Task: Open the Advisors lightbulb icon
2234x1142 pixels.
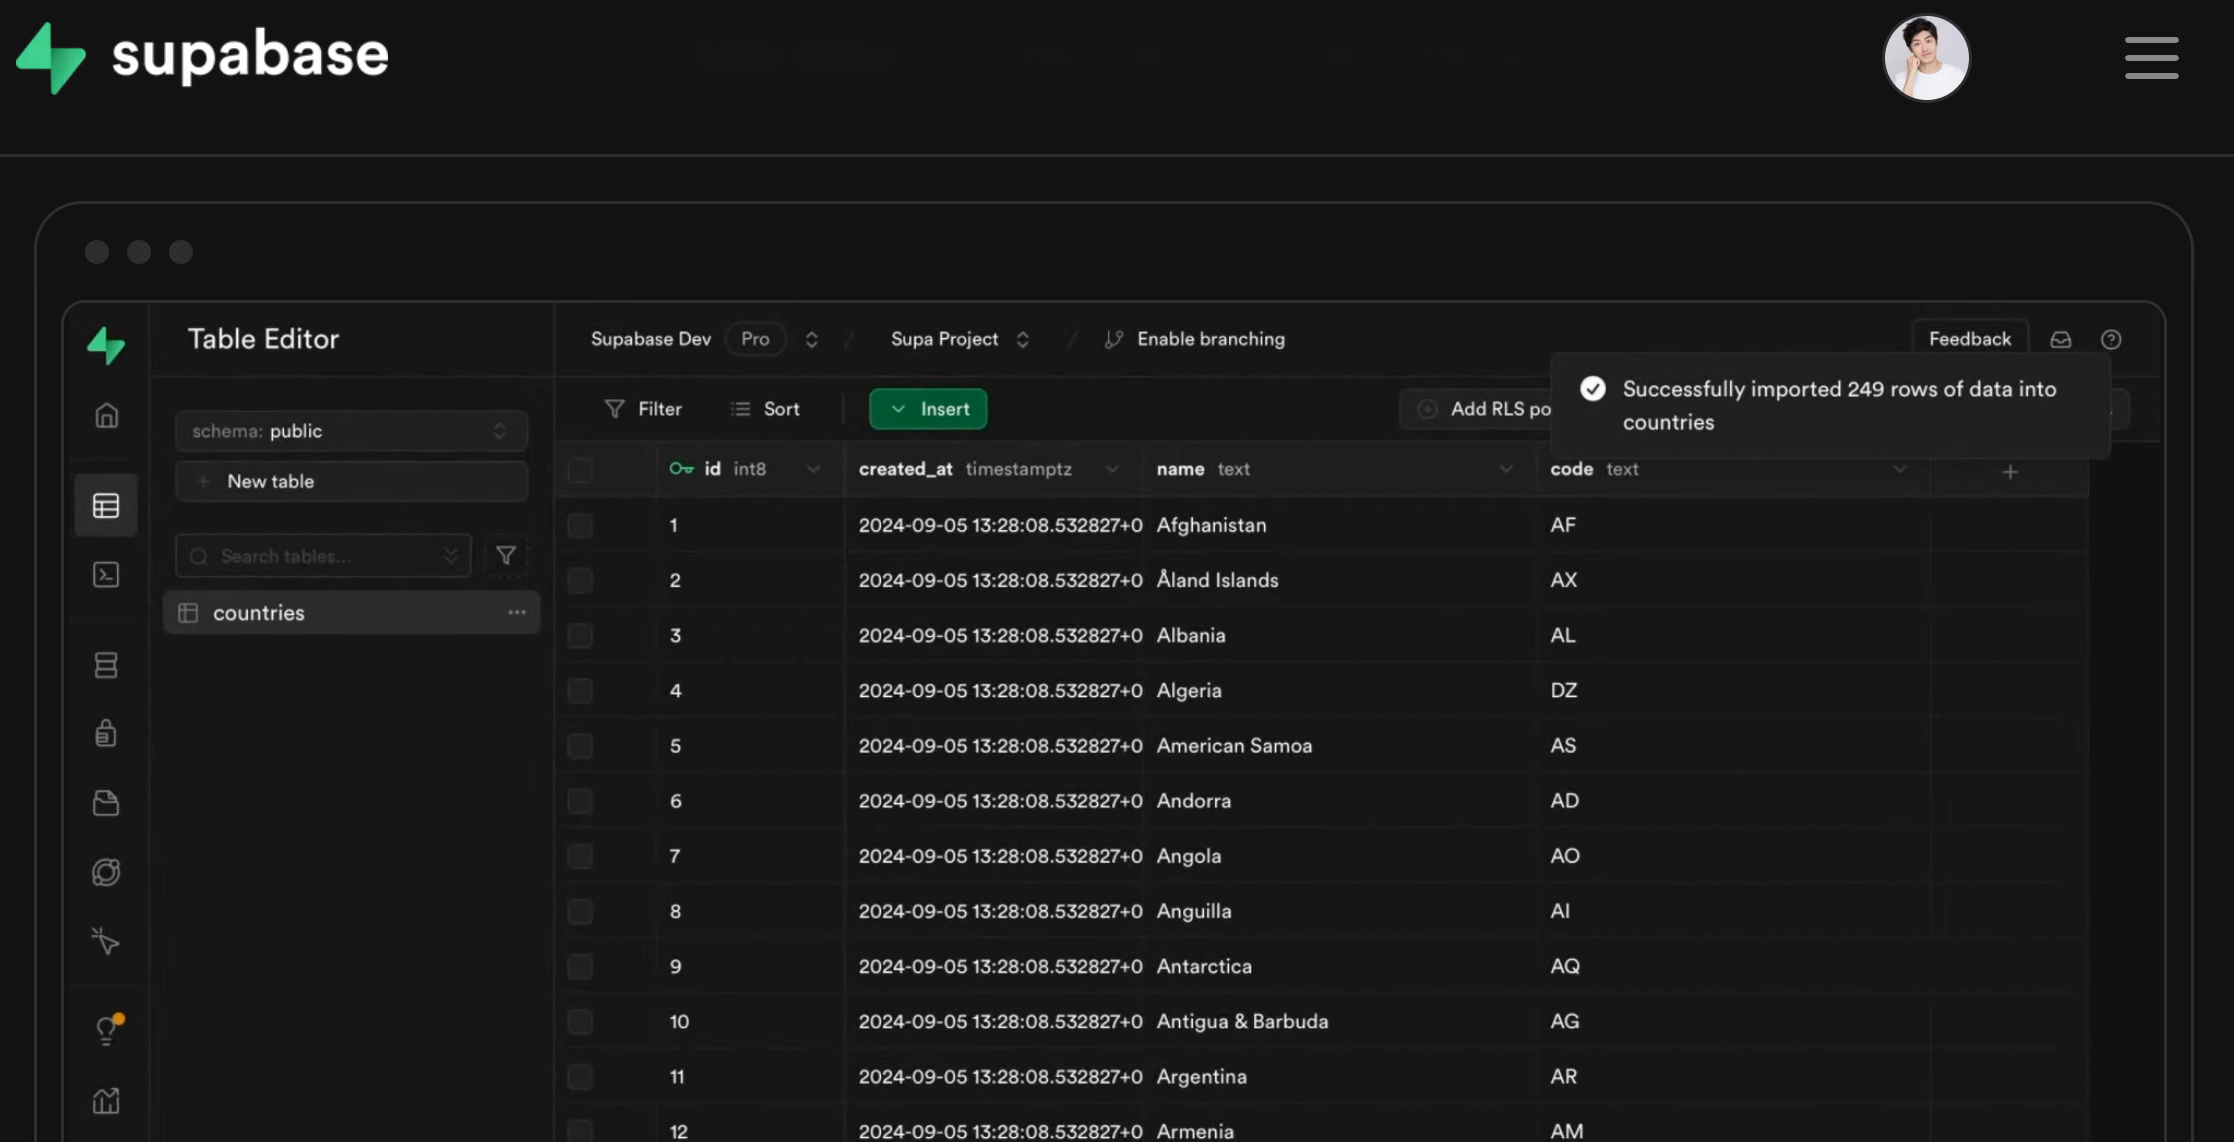Action: (x=106, y=1029)
